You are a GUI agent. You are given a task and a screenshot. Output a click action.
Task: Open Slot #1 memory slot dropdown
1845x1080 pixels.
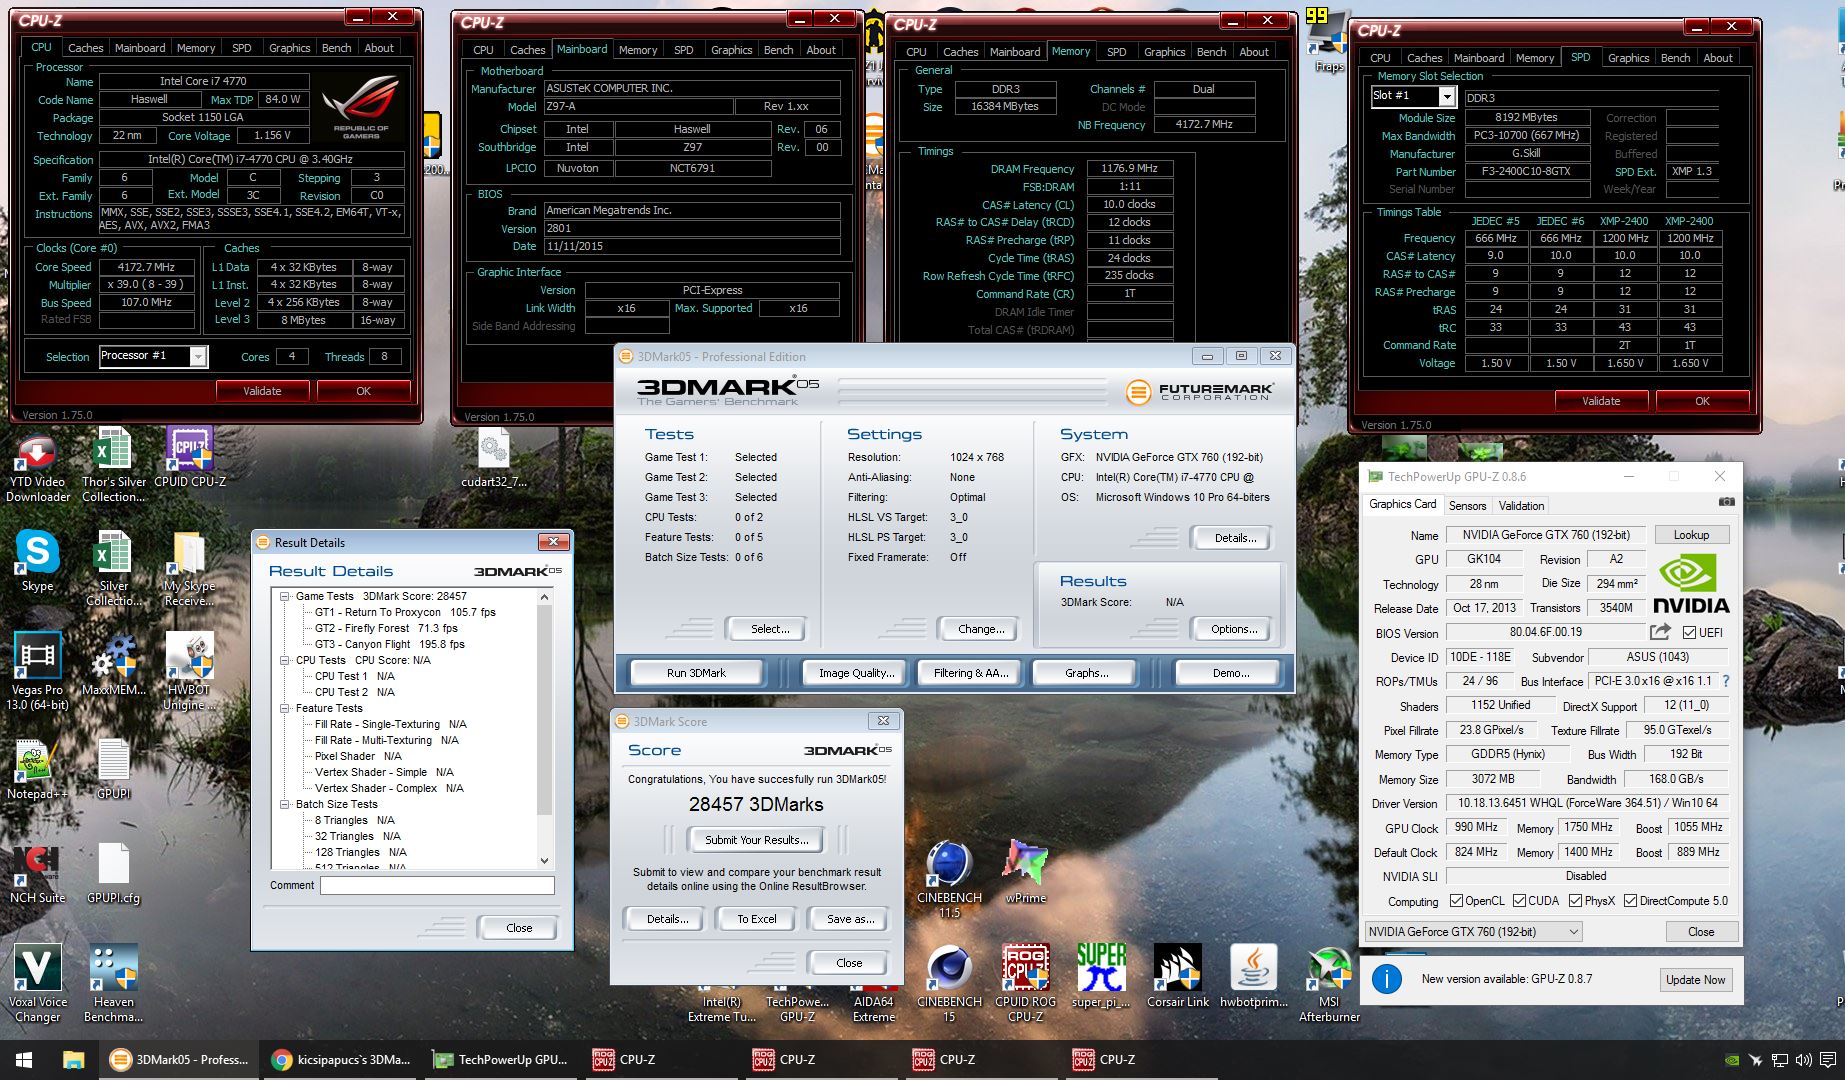click(x=1446, y=96)
